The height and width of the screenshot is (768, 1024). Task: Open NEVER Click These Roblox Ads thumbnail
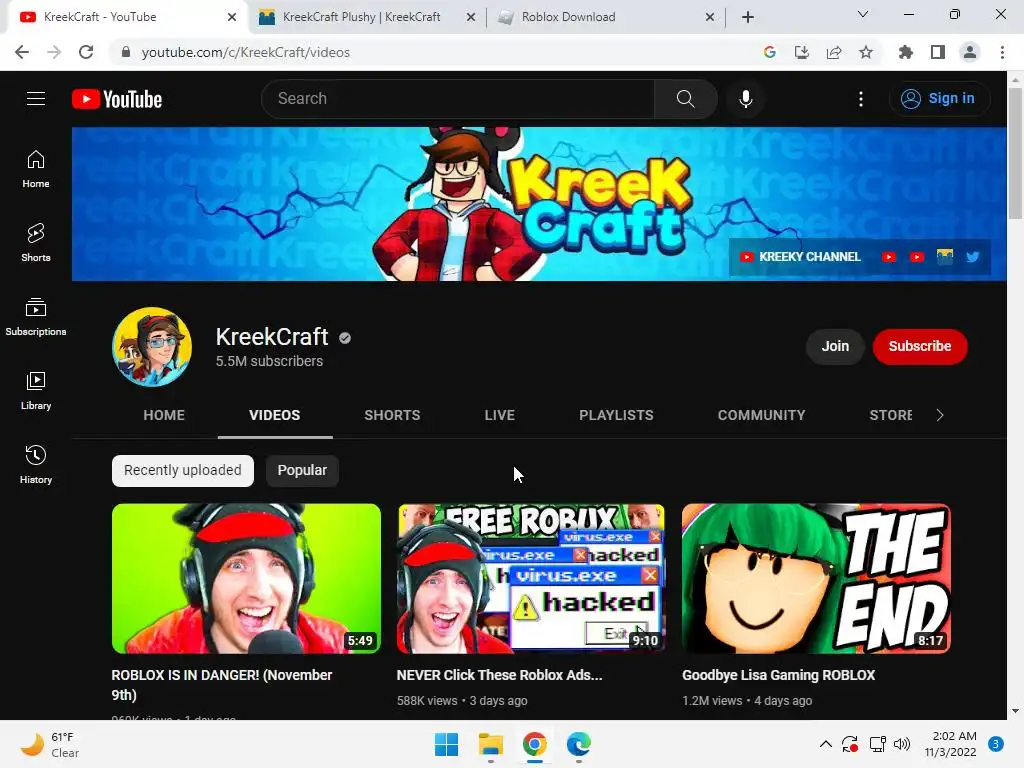click(531, 579)
